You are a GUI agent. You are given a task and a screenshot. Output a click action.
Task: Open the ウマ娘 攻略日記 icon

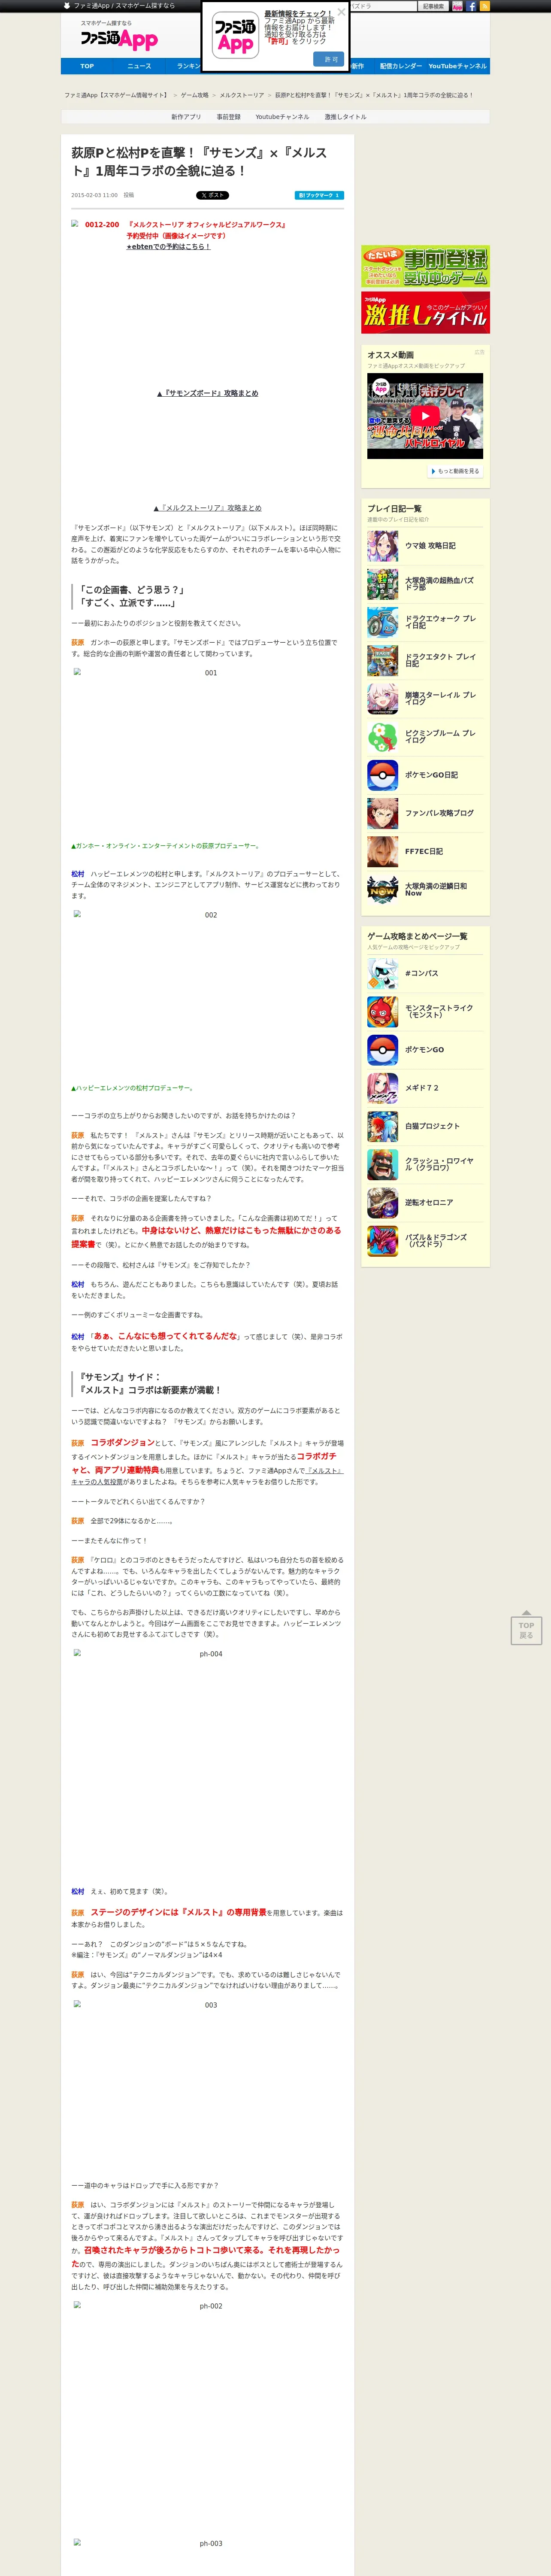(382, 546)
